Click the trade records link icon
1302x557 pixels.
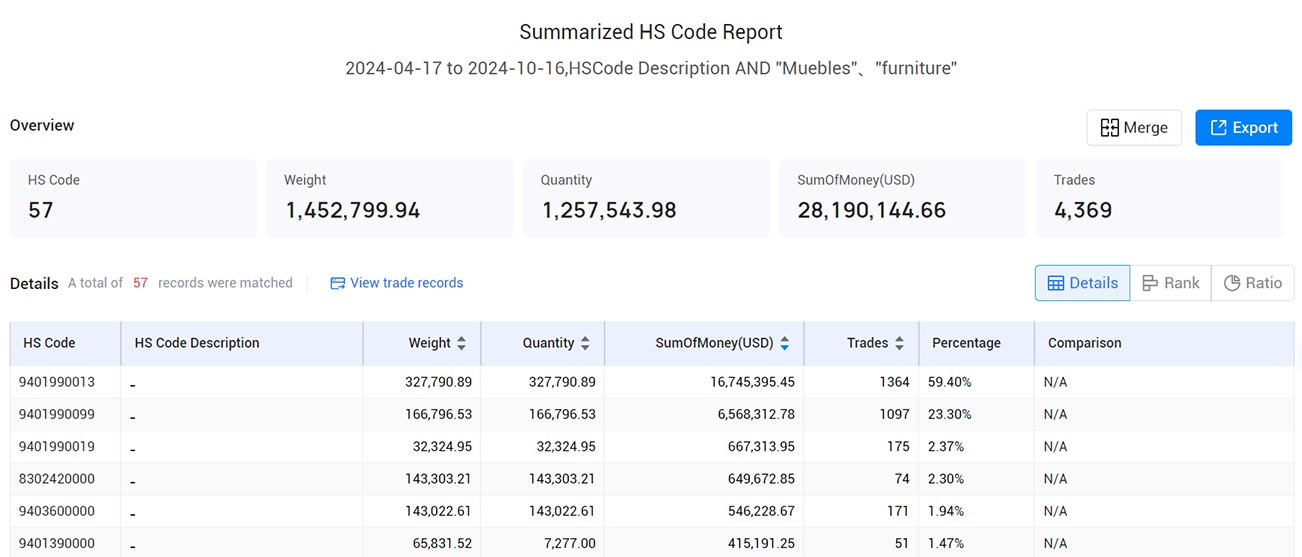pyautogui.click(x=338, y=283)
